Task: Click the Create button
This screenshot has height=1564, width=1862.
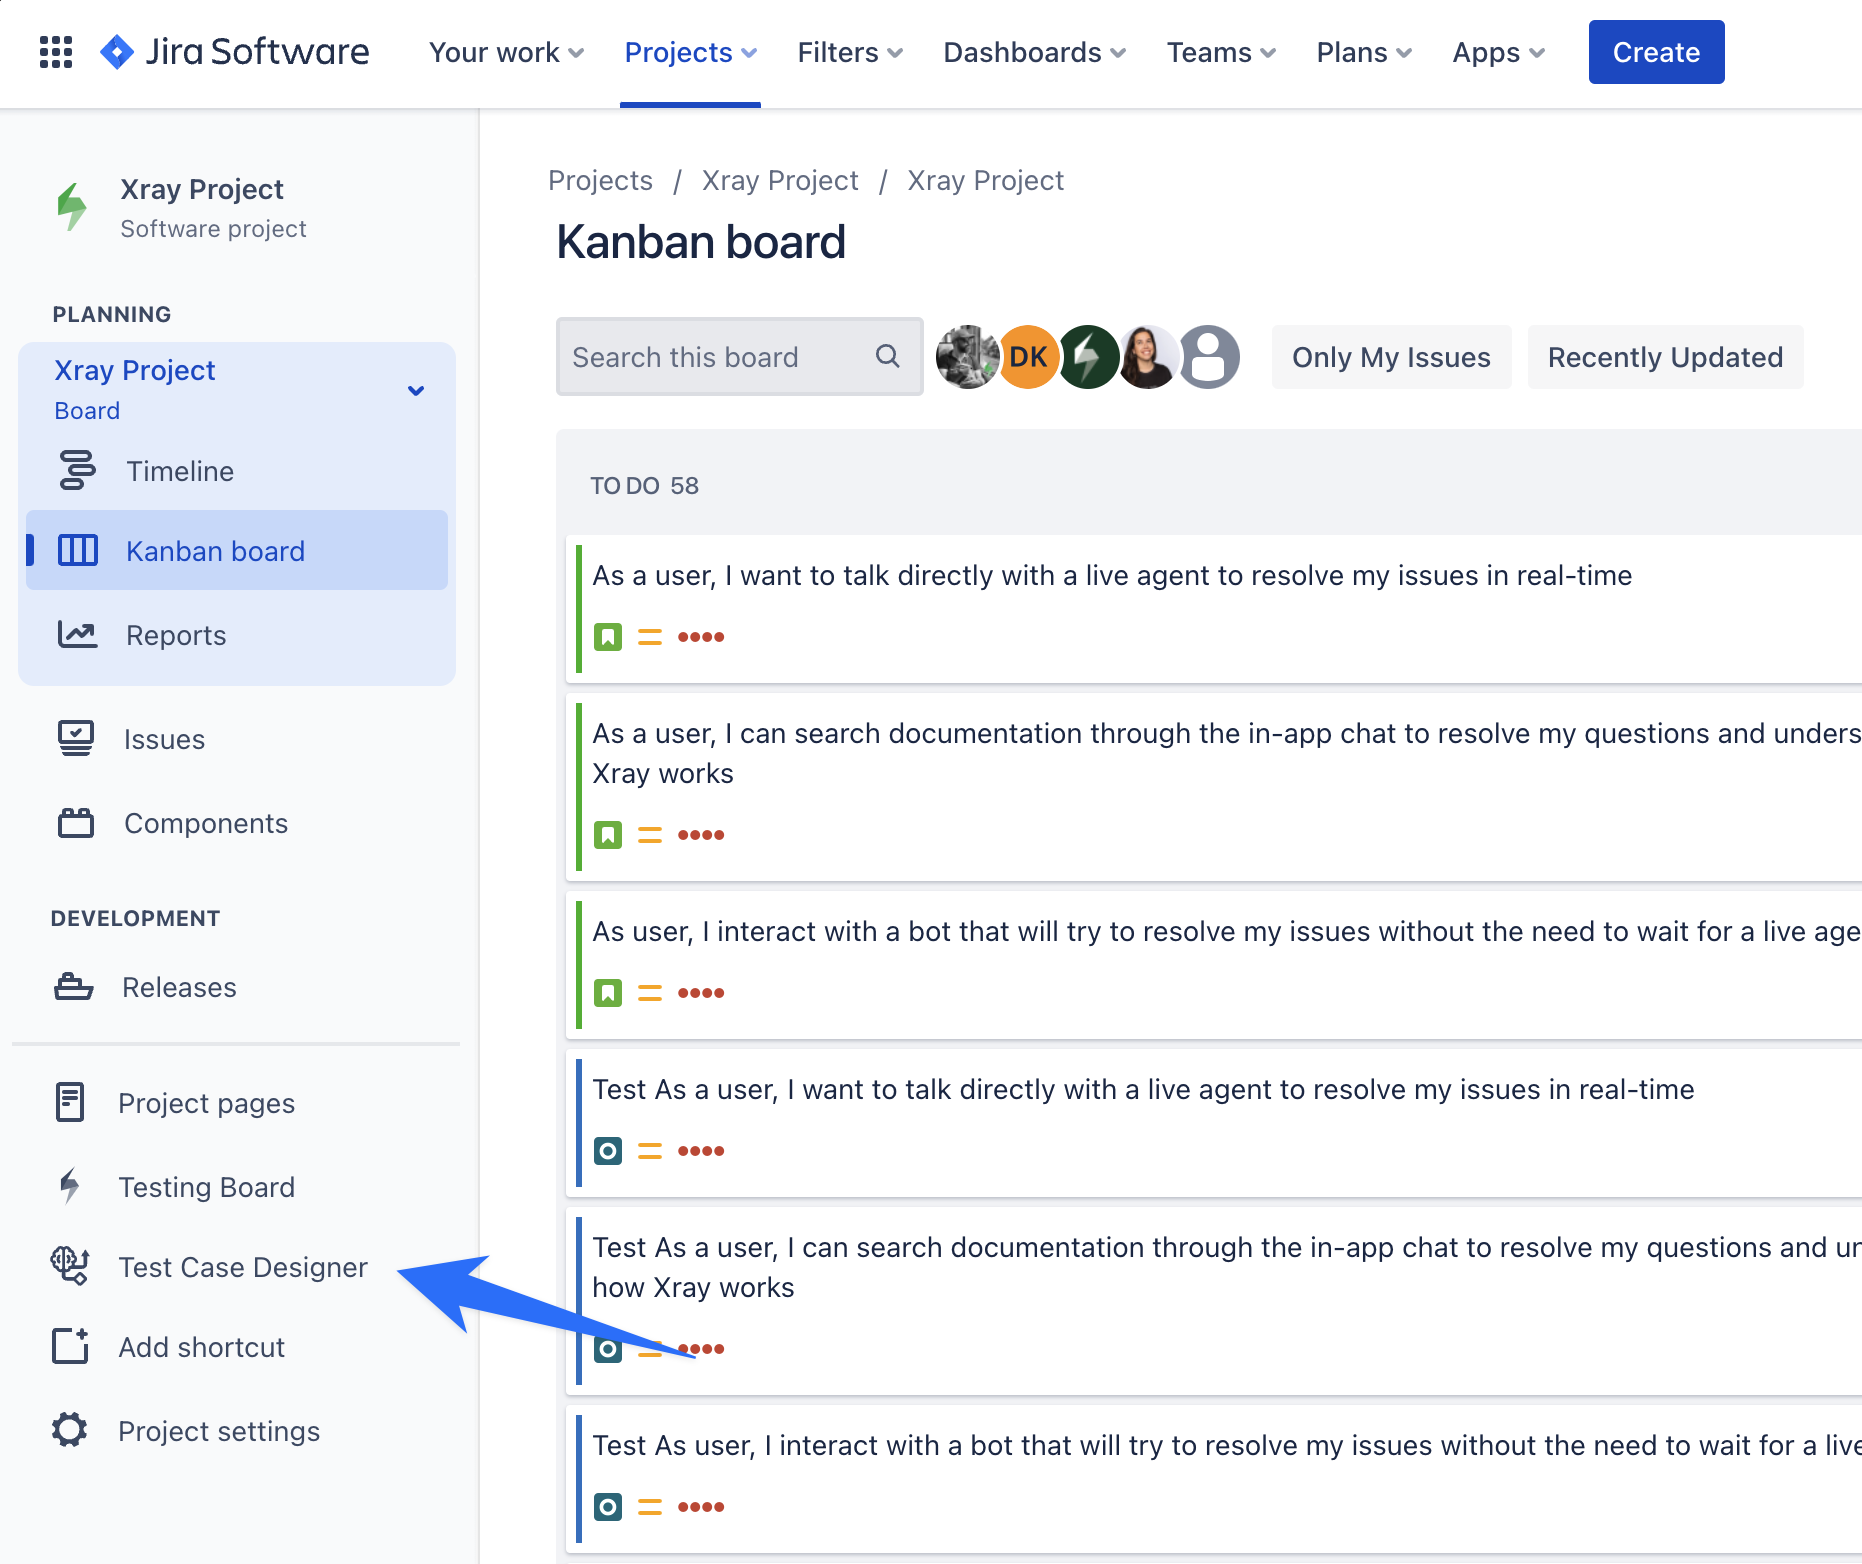Action: point(1656,52)
